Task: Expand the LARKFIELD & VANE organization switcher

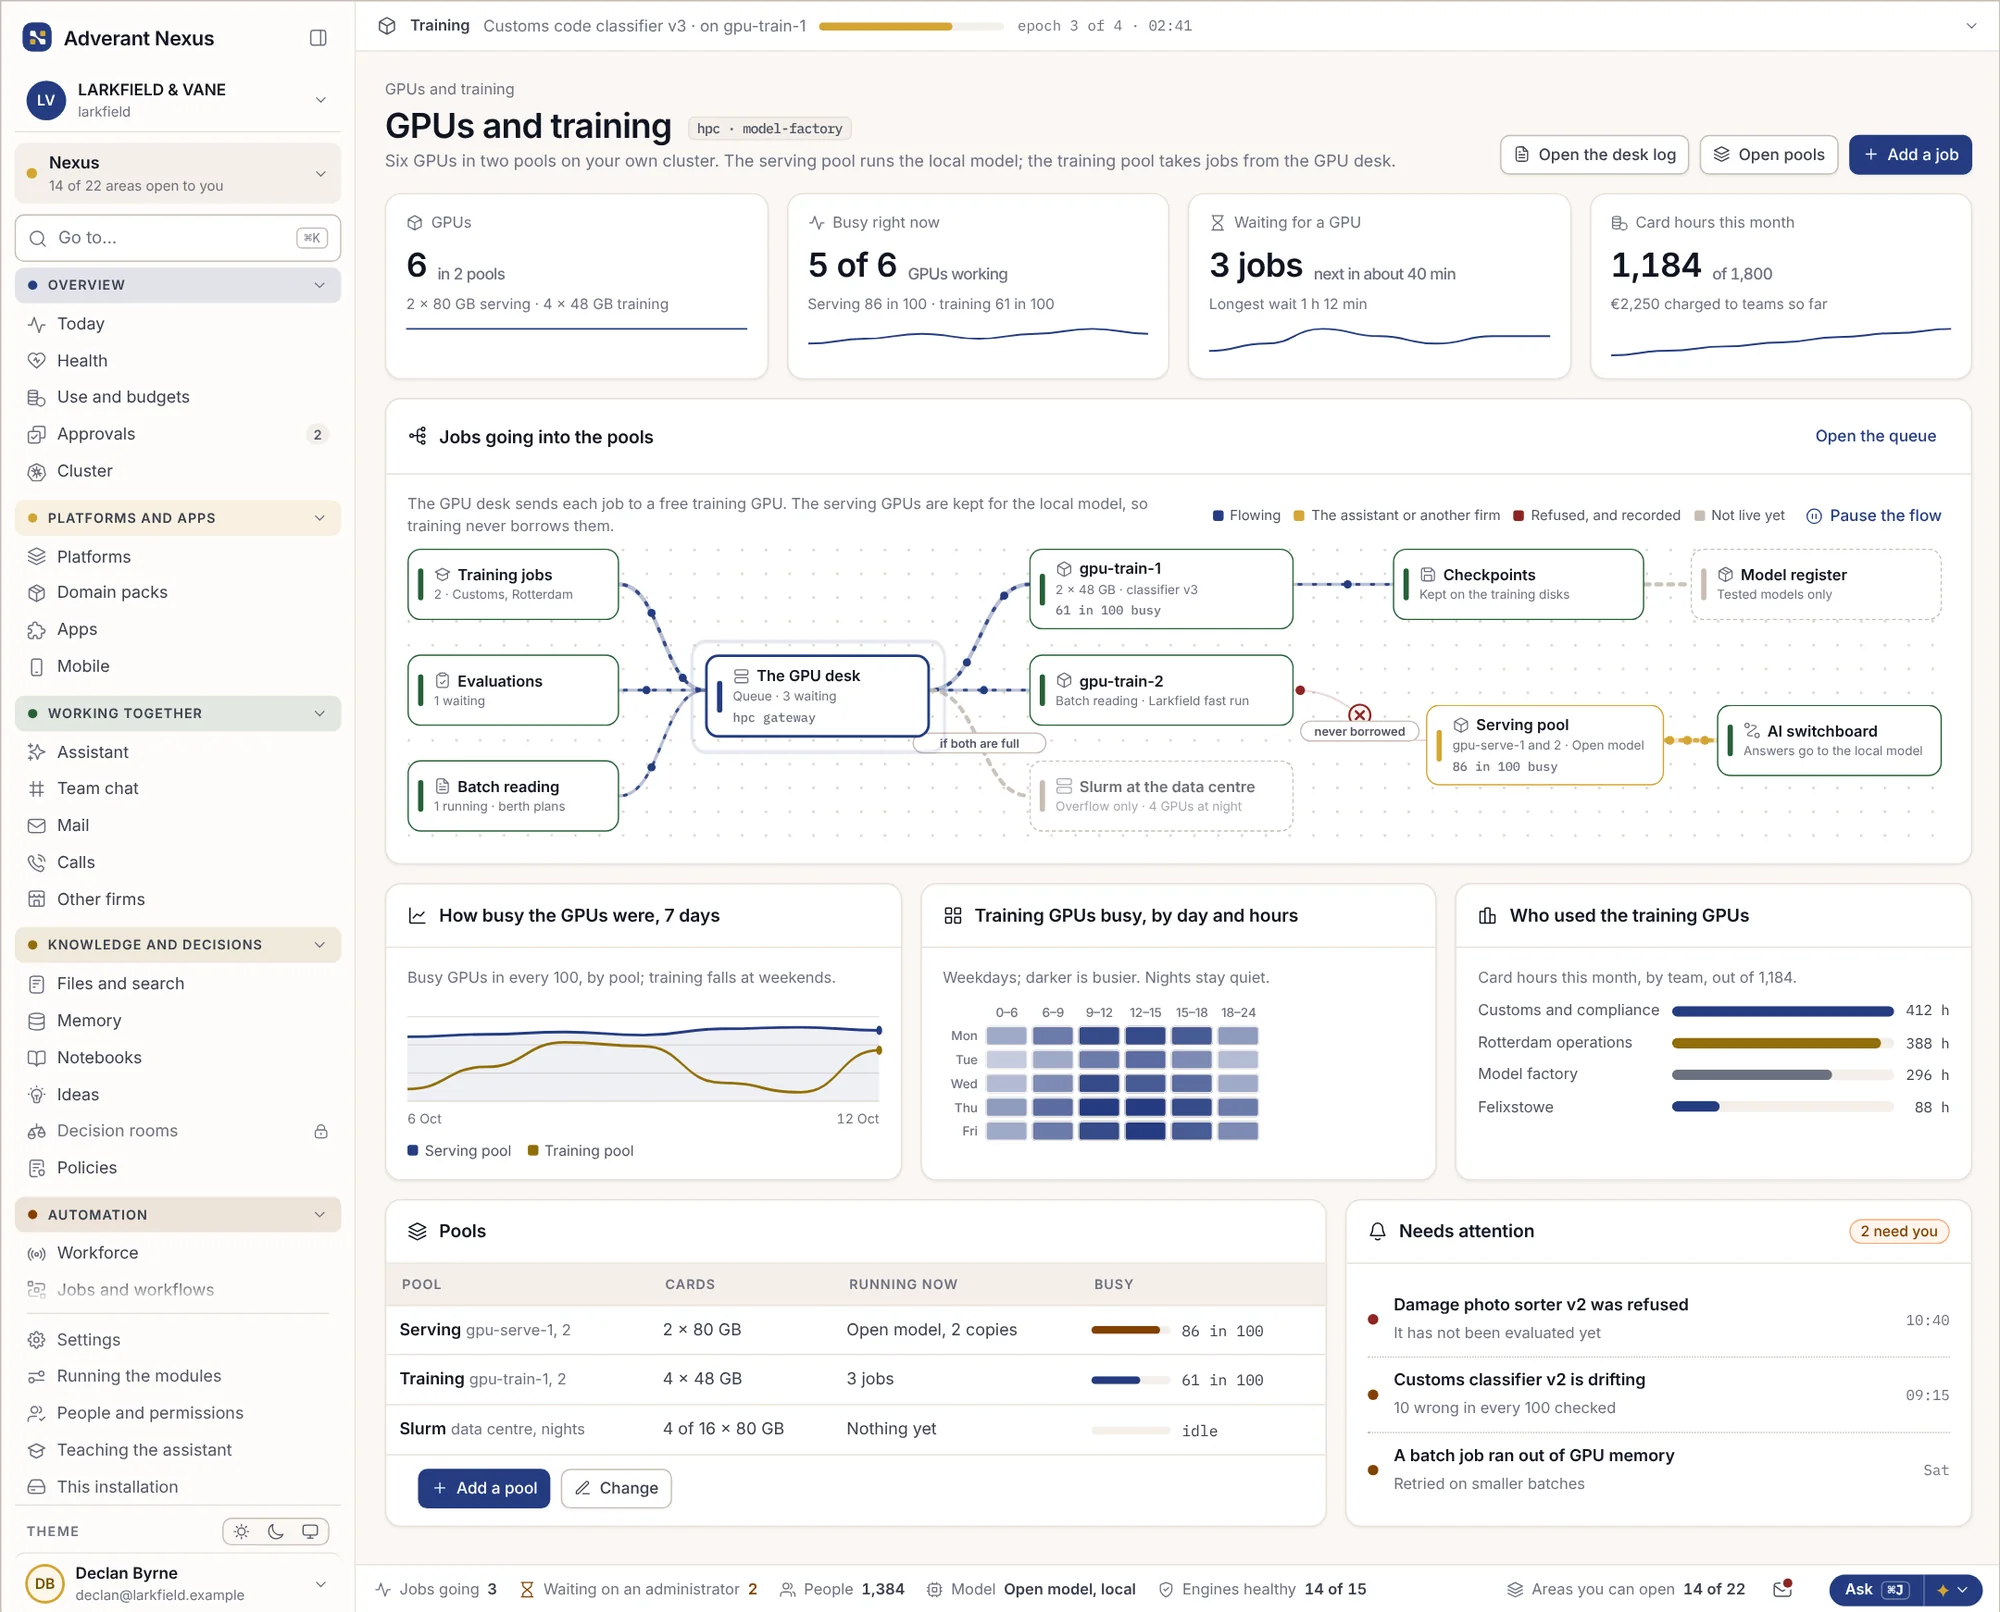Action: point(178,100)
